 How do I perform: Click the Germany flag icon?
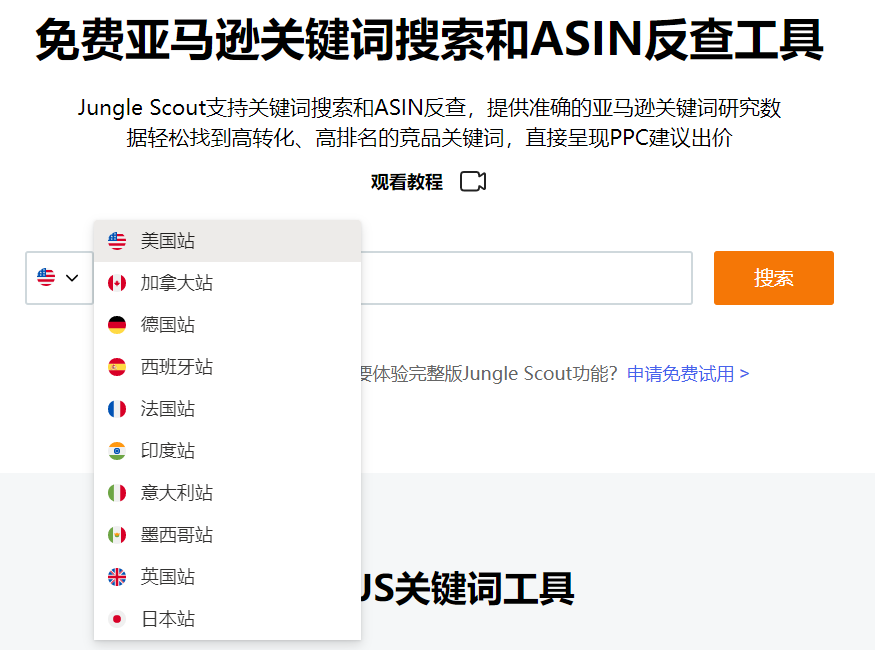pyautogui.click(x=117, y=325)
